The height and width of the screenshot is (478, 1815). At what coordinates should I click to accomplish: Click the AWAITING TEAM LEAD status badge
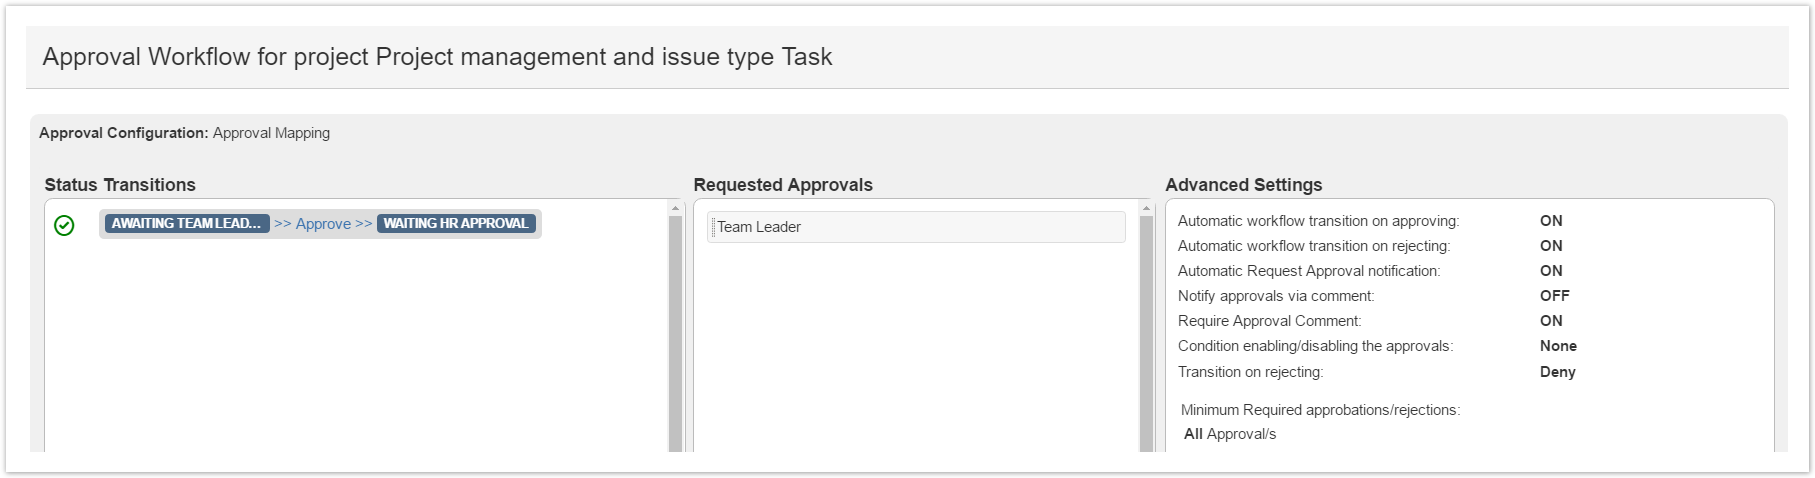click(x=186, y=224)
